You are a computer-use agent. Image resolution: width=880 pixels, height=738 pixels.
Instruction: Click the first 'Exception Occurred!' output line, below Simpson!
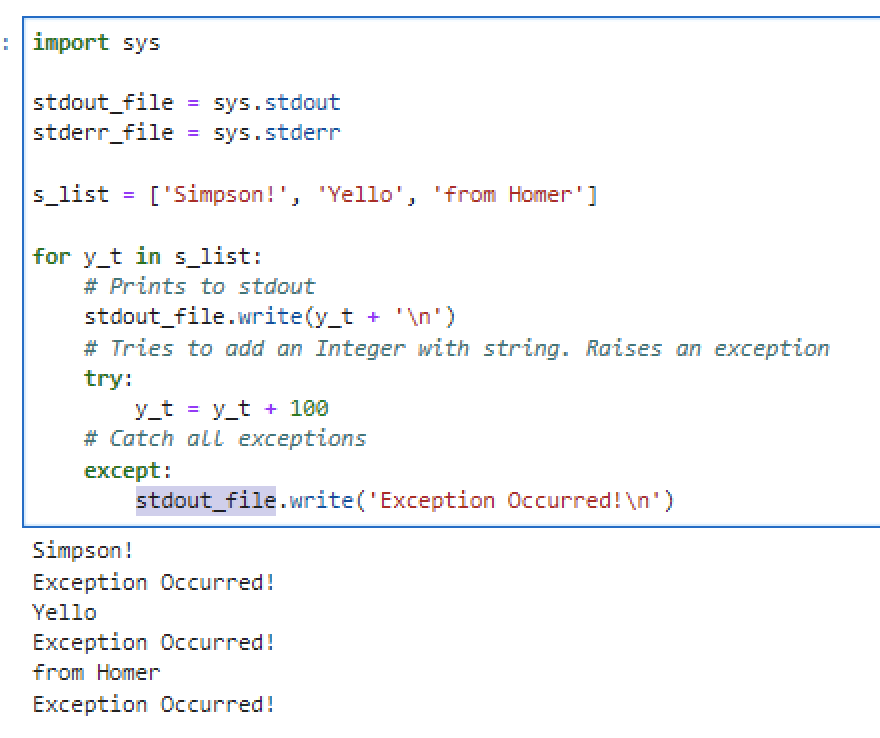pyautogui.click(x=153, y=583)
